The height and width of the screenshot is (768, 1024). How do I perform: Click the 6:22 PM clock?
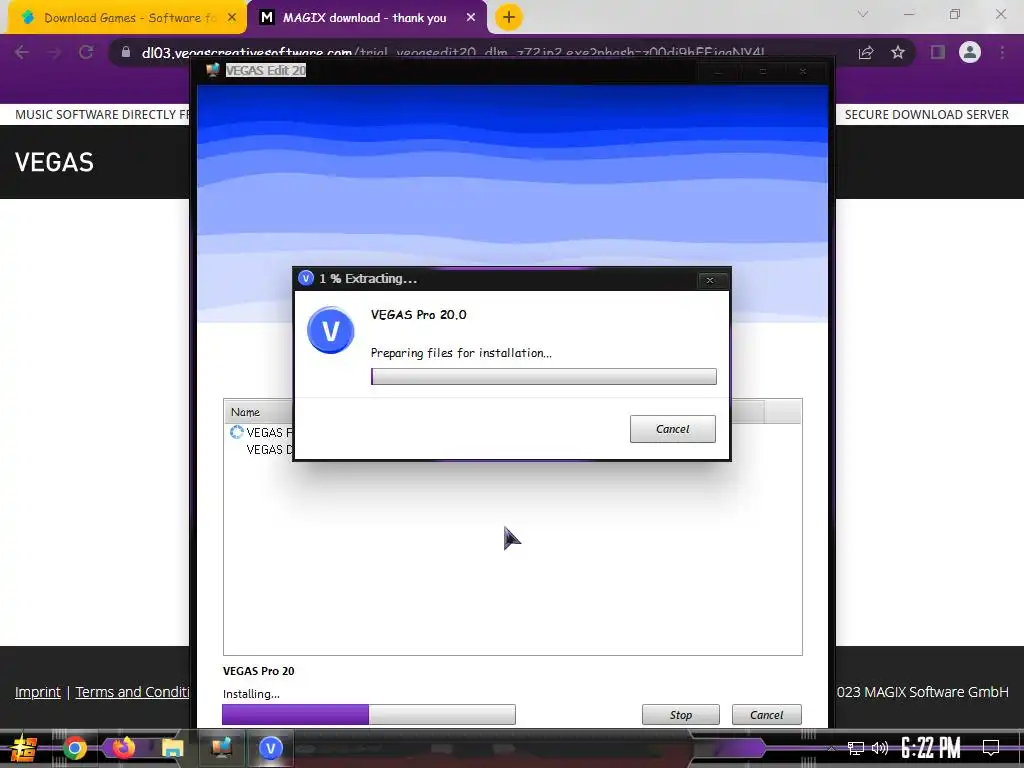[x=931, y=748]
